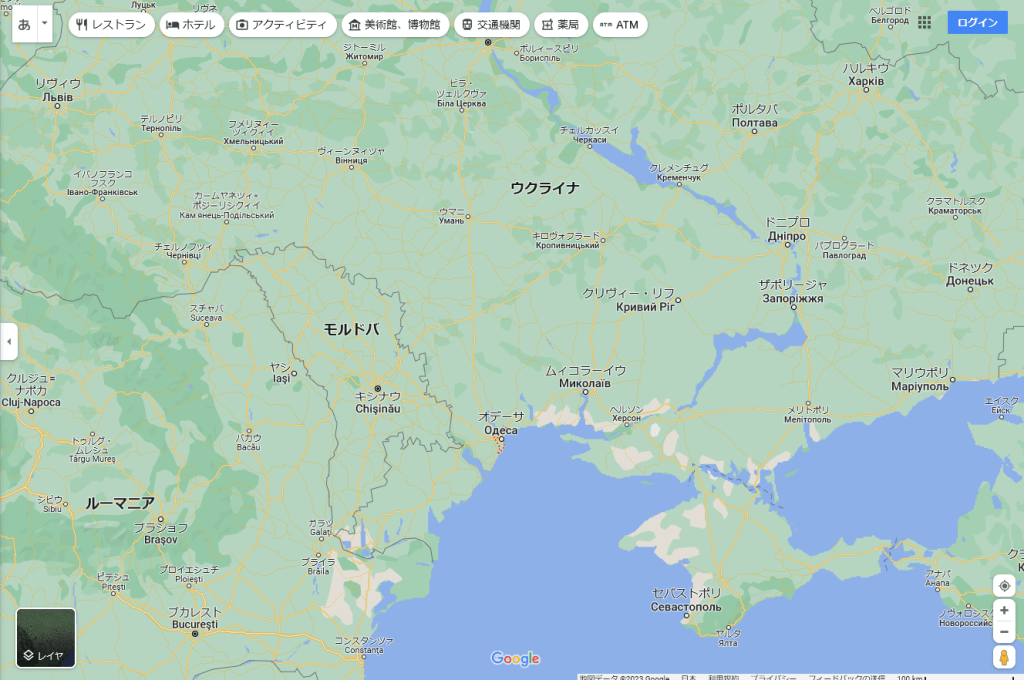1024x680 pixels.
Task: Open the input method dropdown arrow
Action: tap(44, 24)
